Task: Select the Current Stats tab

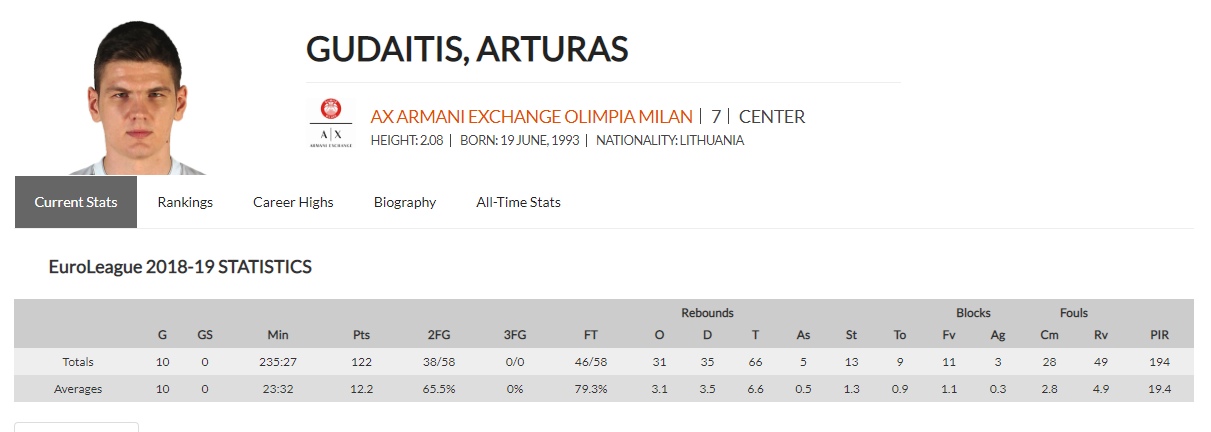Action: tap(76, 202)
